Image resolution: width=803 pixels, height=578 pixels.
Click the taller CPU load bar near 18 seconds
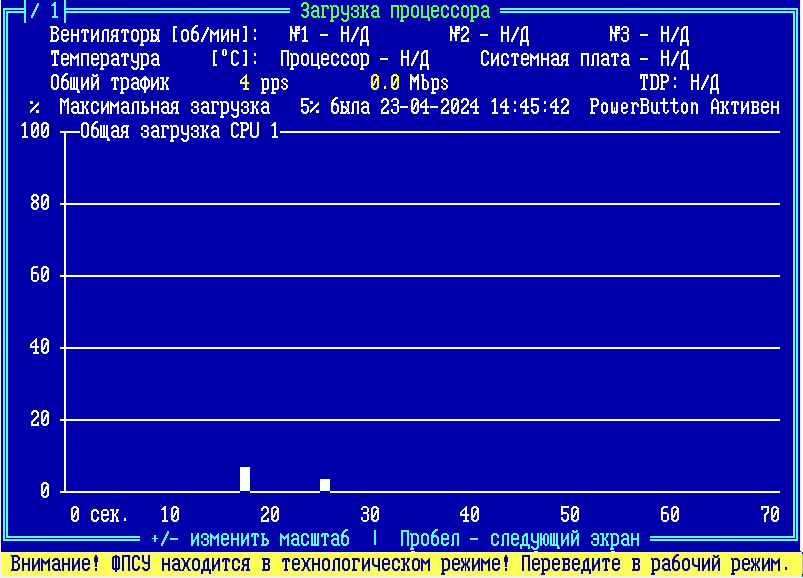tap(245, 479)
